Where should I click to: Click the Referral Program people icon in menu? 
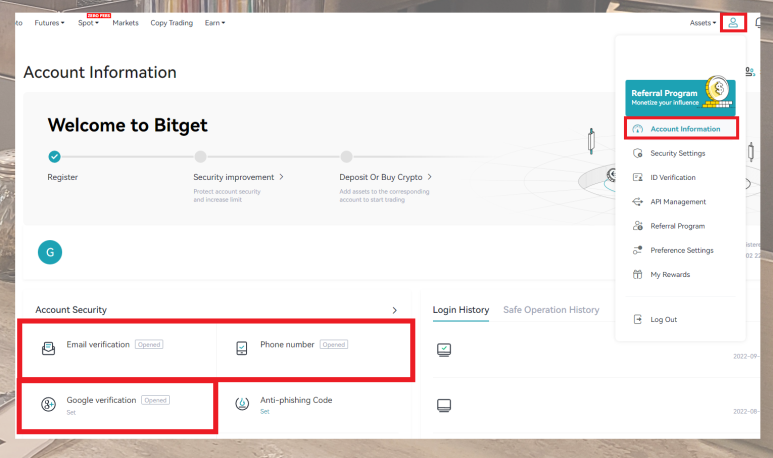[637, 226]
